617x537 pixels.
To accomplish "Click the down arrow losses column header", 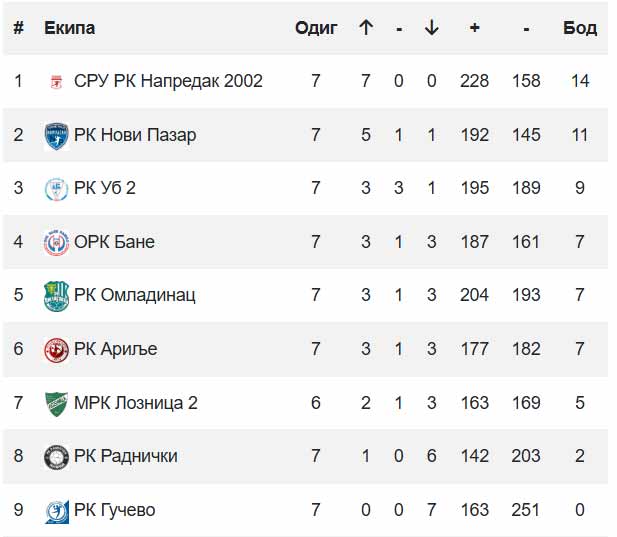I will (431, 28).
